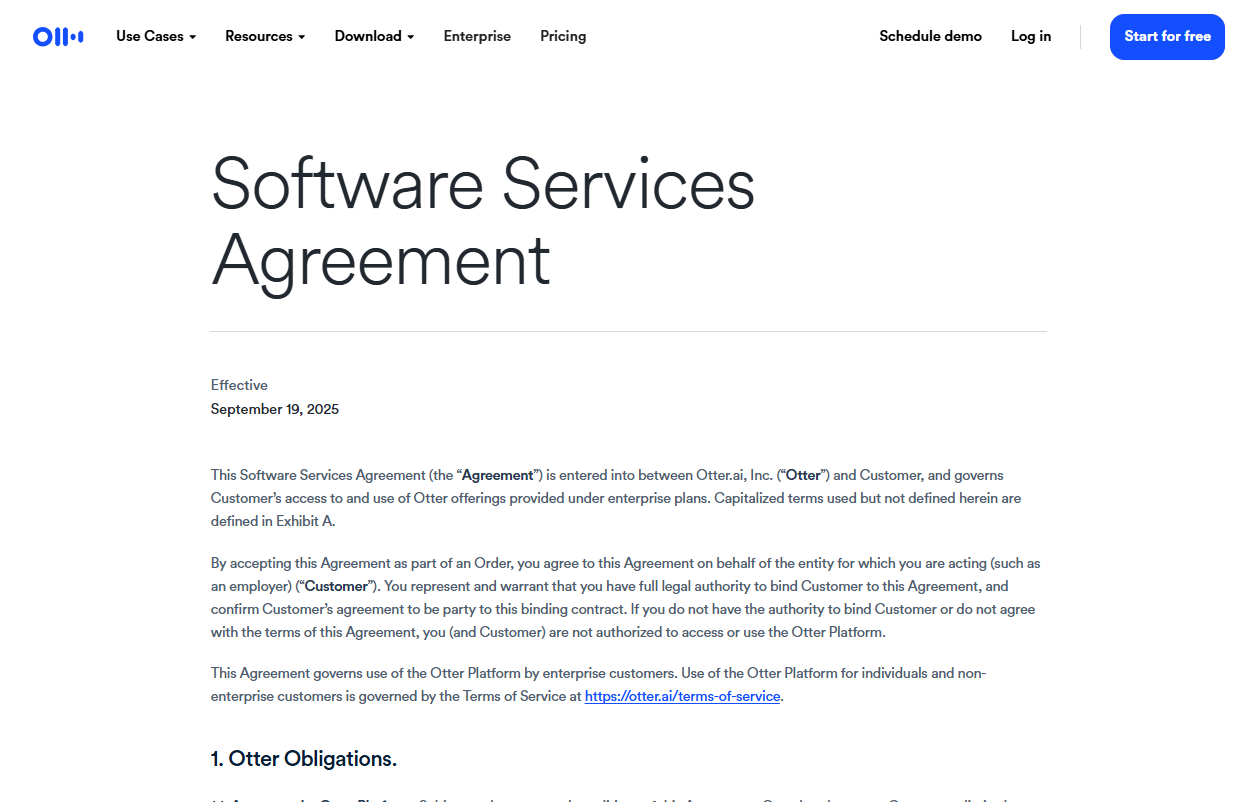Open the otter.ai/terms-of-service hyperlink
This screenshot has width=1258, height=802.
tap(682, 696)
